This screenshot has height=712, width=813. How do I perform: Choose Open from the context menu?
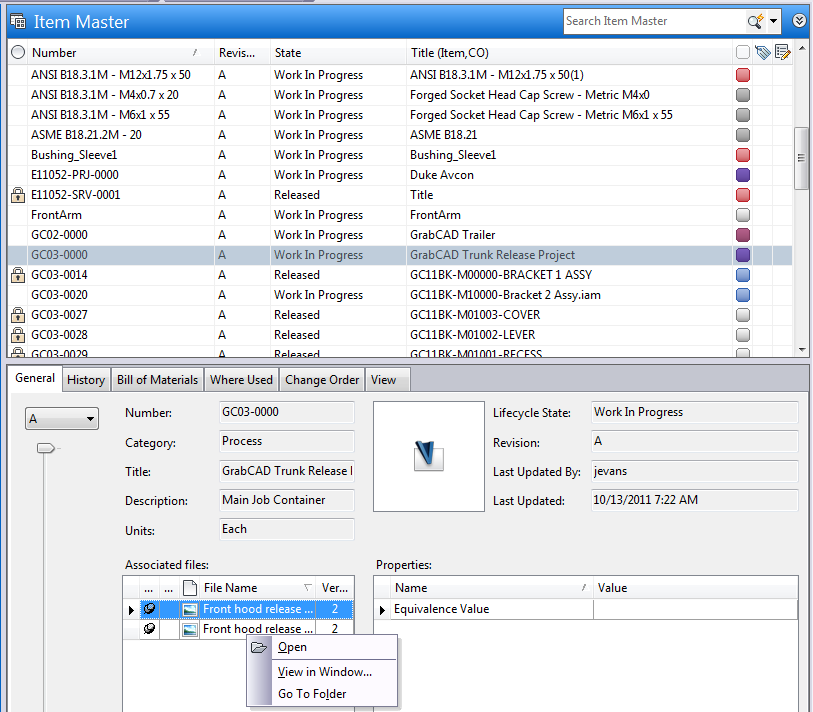(292, 647)
